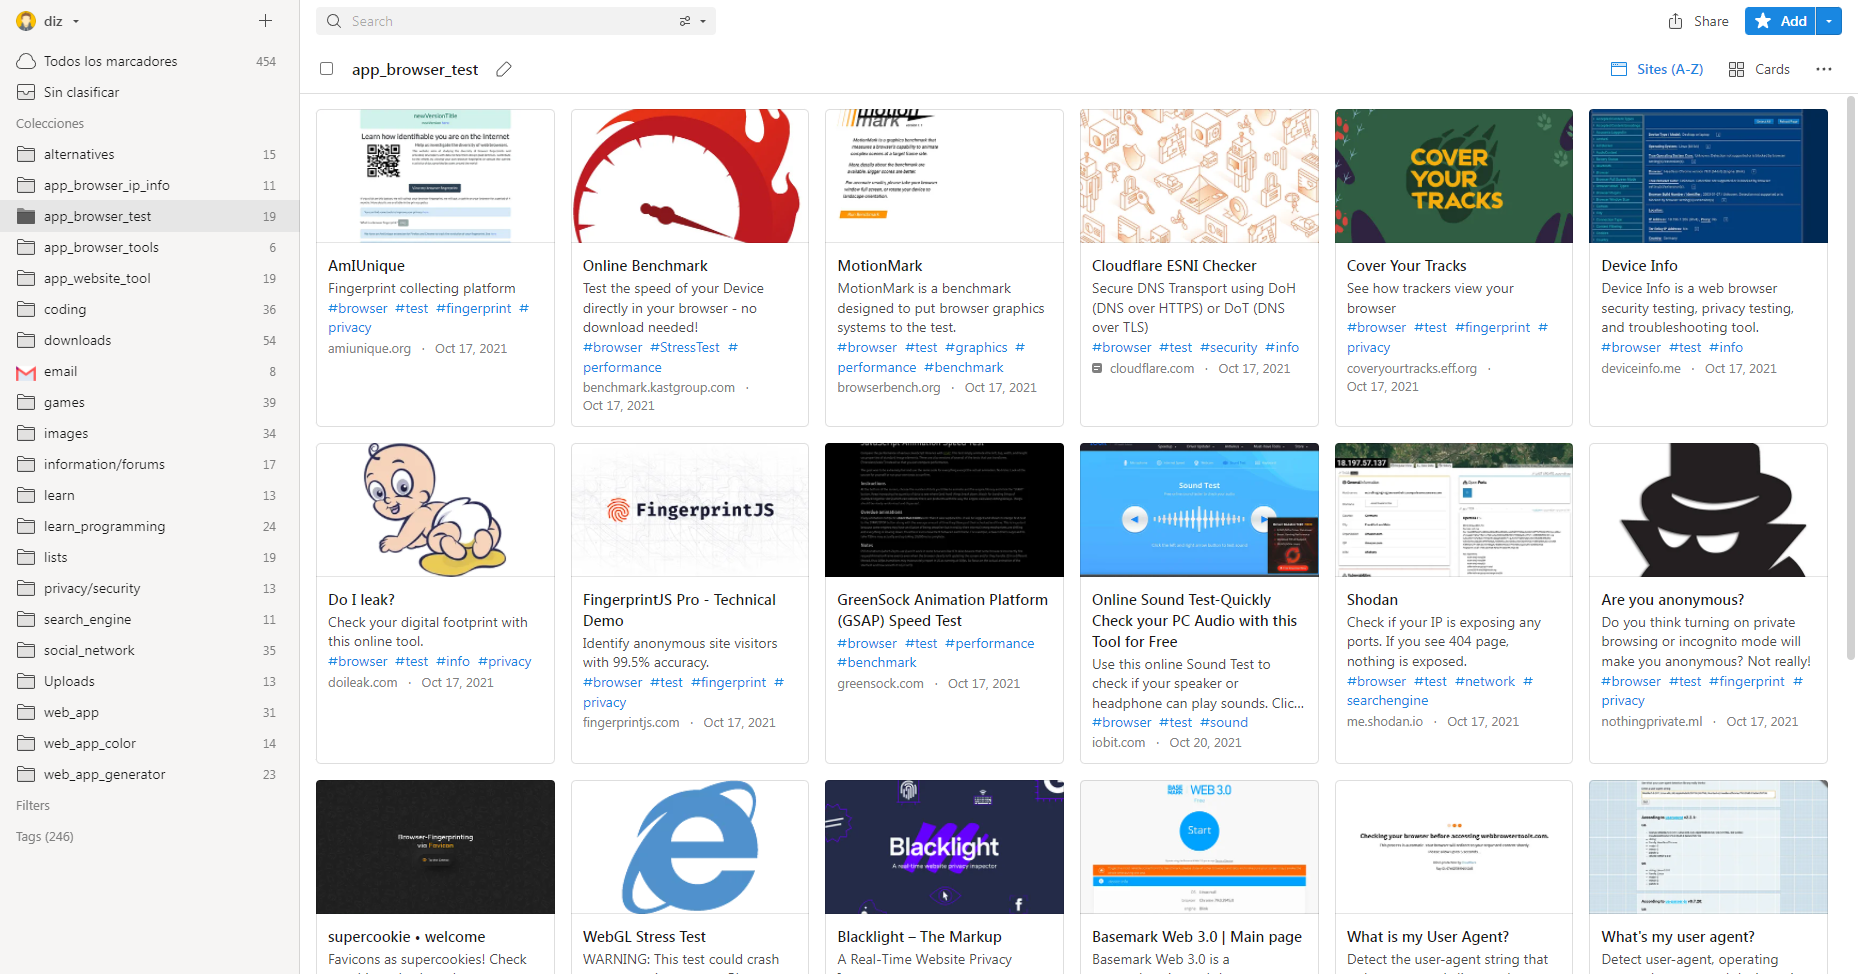The width and height of the screenshot is (1858, 974).
Task: Open the three-dots more options menu
Action: 1824,69
